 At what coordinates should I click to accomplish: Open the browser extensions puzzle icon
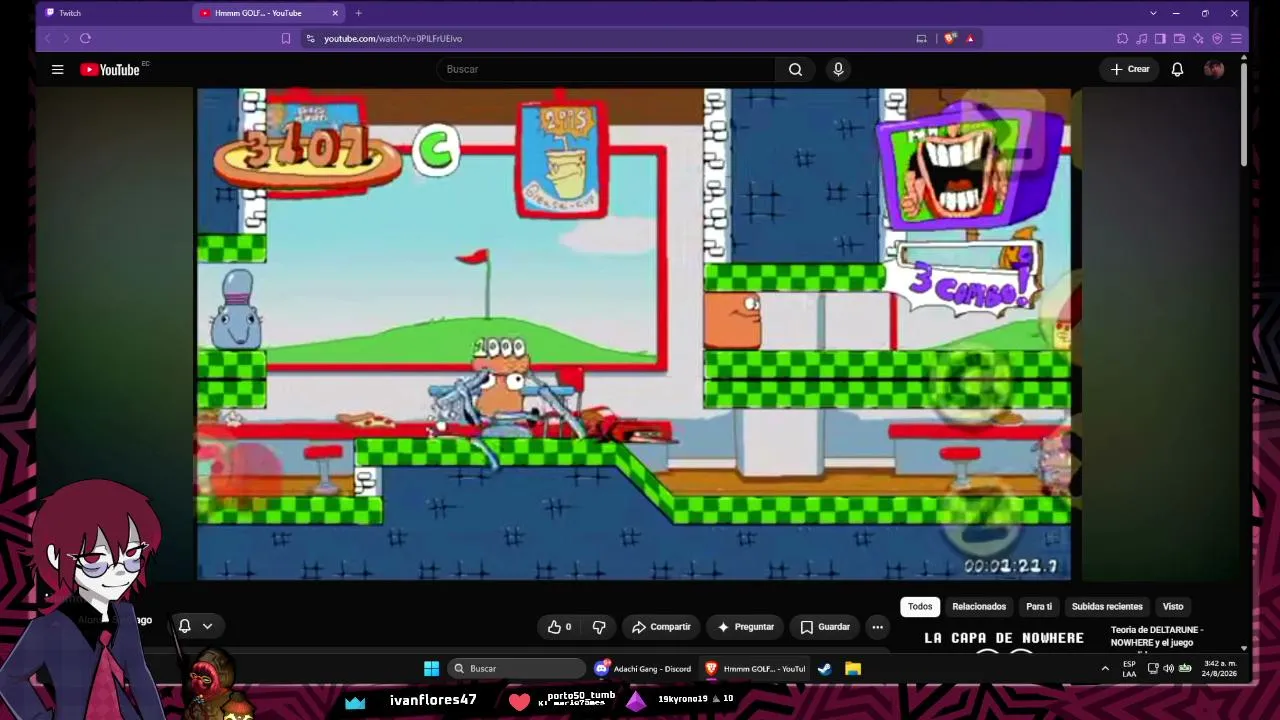(1122, 38)
